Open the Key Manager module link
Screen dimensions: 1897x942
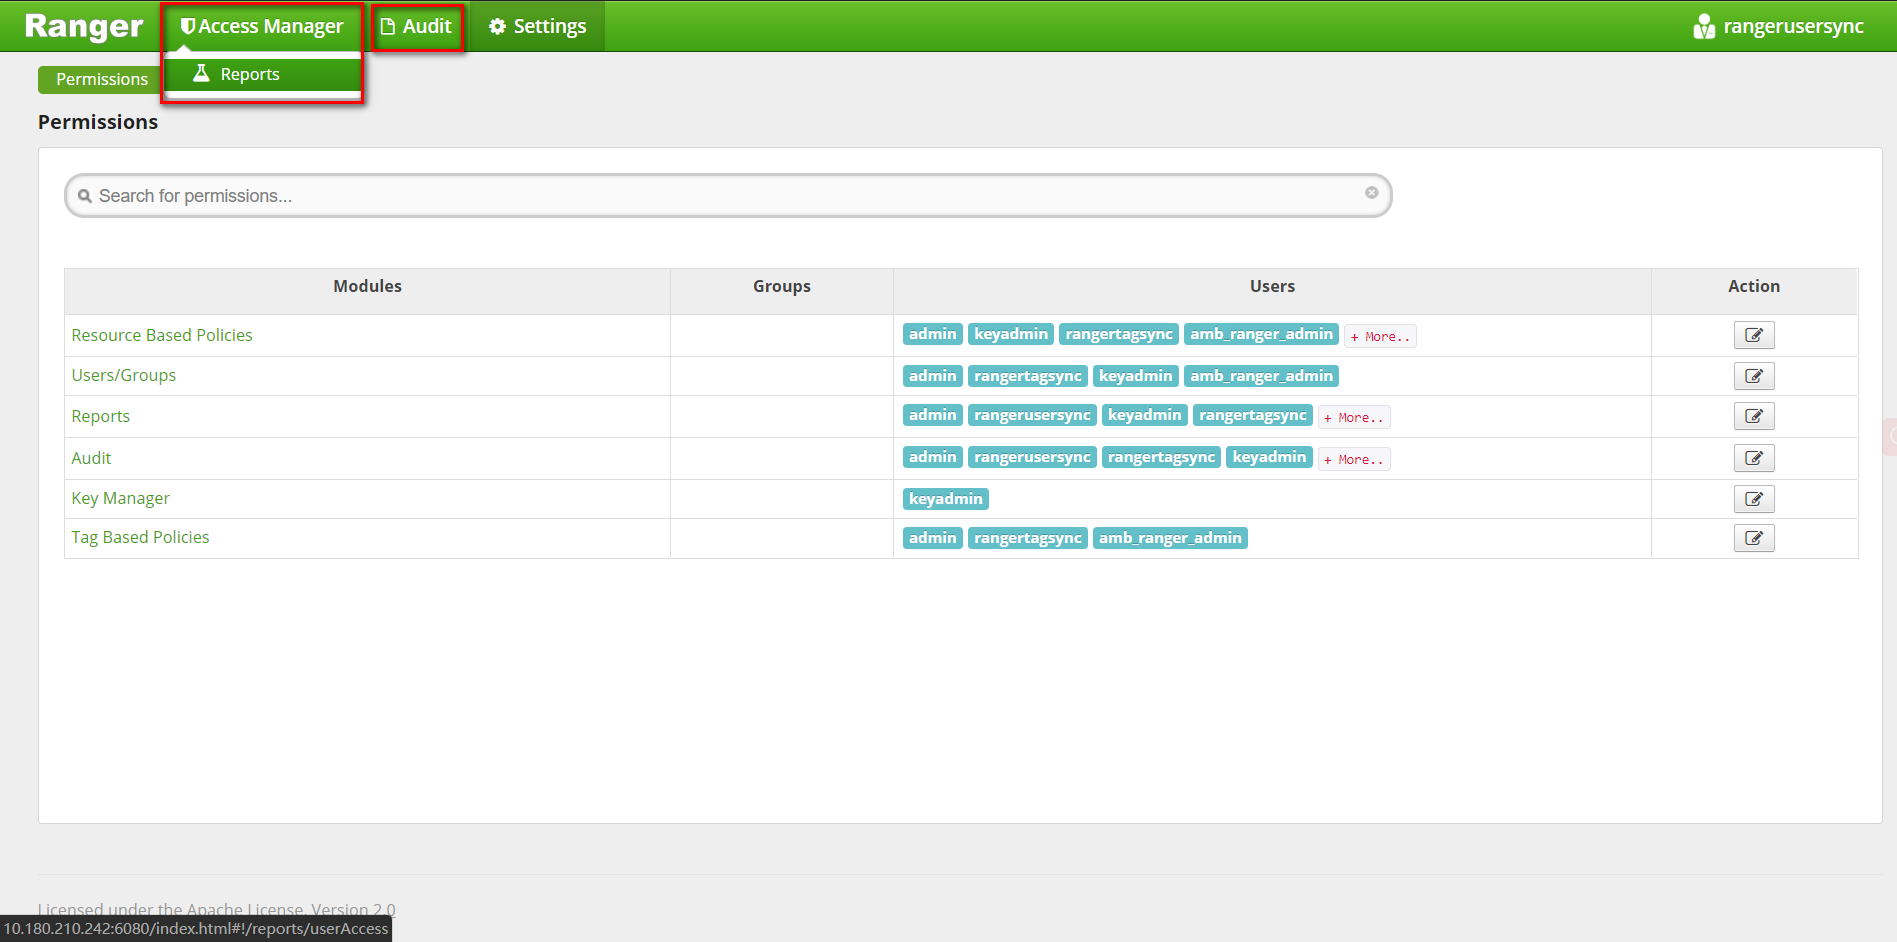(x=121, y=498)
